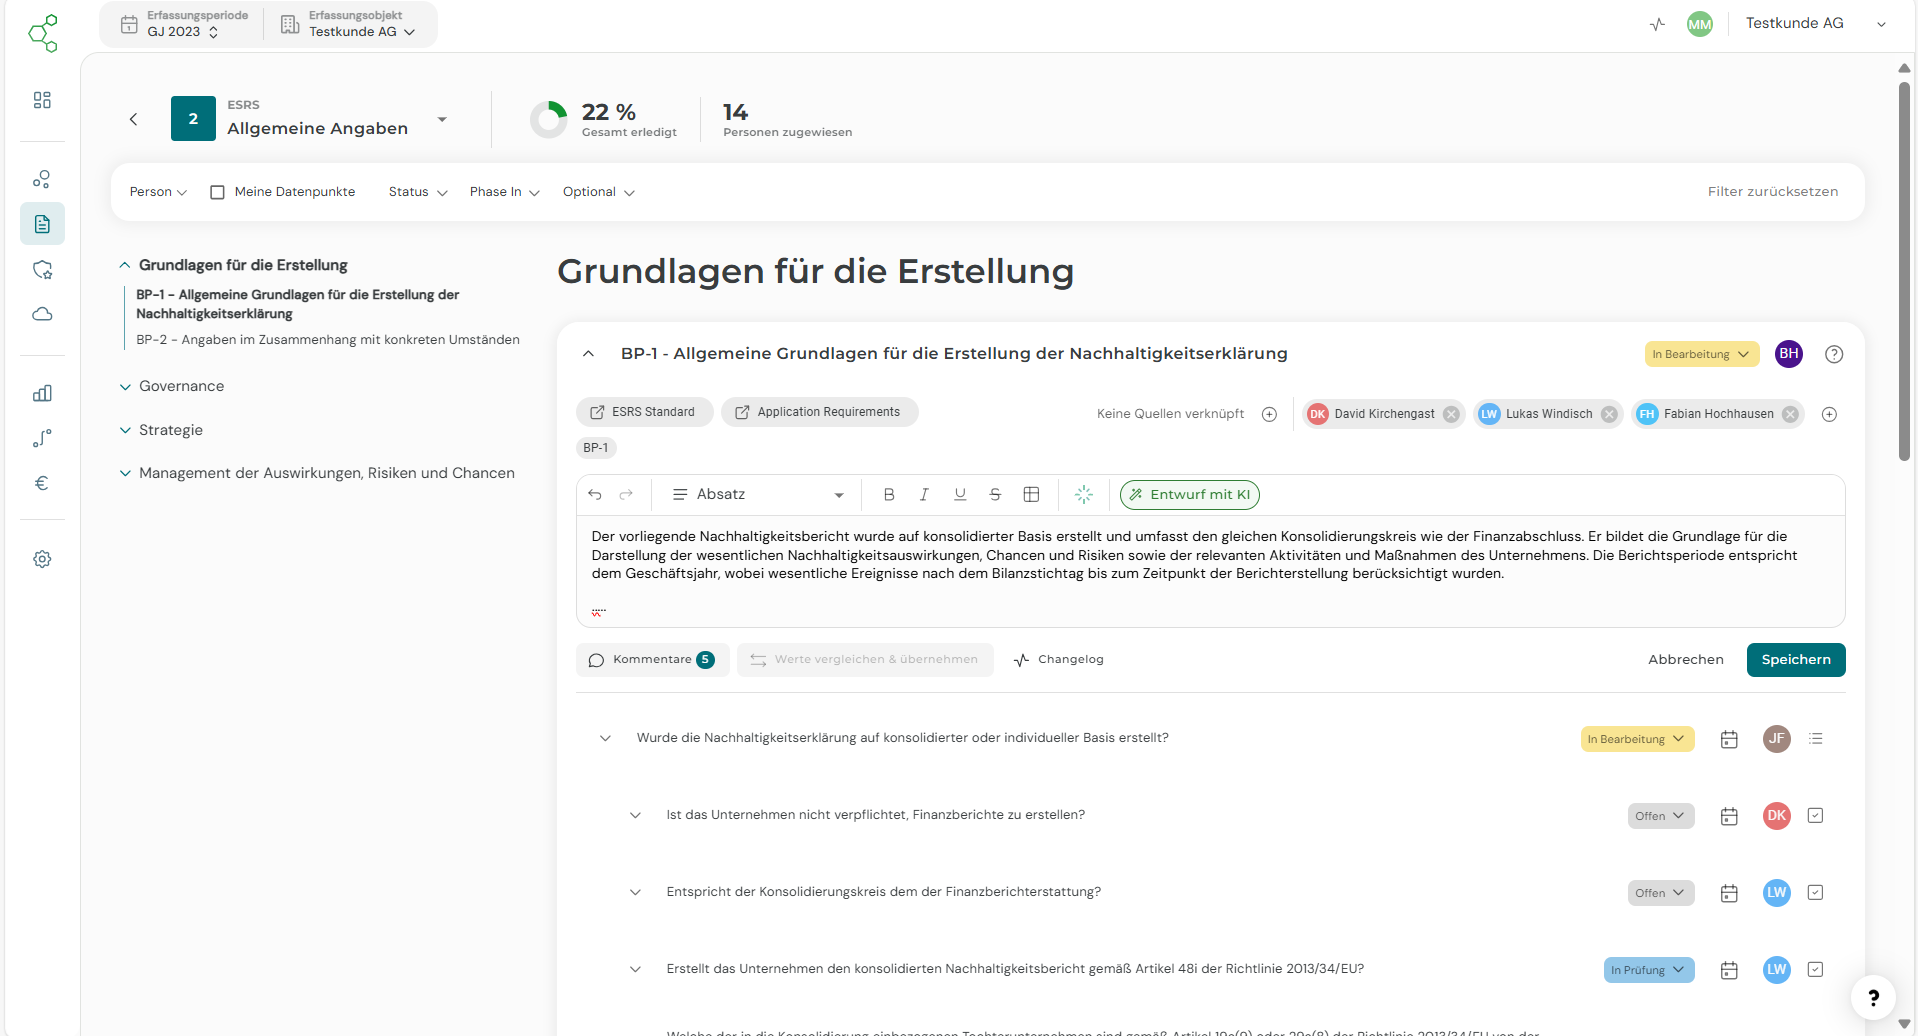Screen dimensions: 1918x1036
Task: Open the cloud icon in the sidebar
Action: point(42,314)
